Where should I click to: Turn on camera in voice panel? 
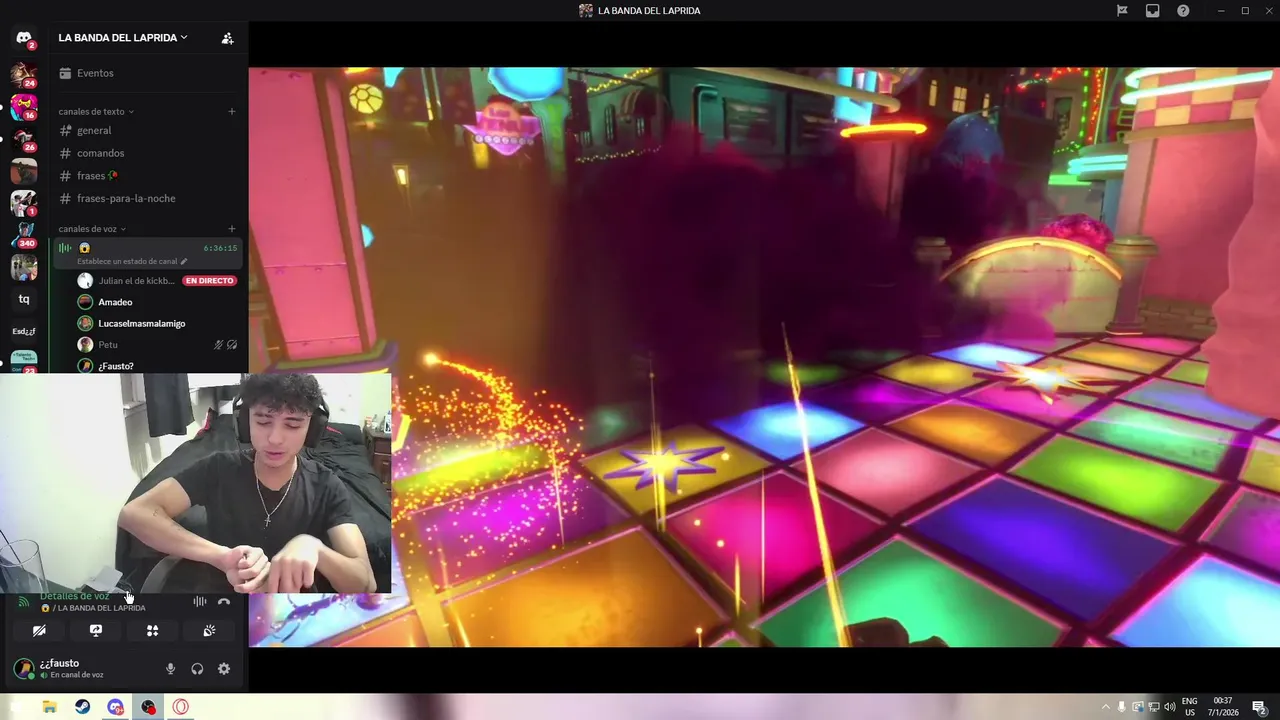(39, 631)
